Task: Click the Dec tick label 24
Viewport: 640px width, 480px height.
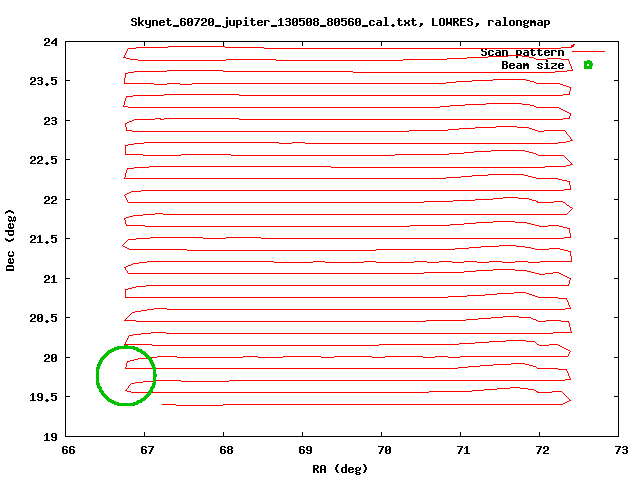Action: tap(51, 42)
